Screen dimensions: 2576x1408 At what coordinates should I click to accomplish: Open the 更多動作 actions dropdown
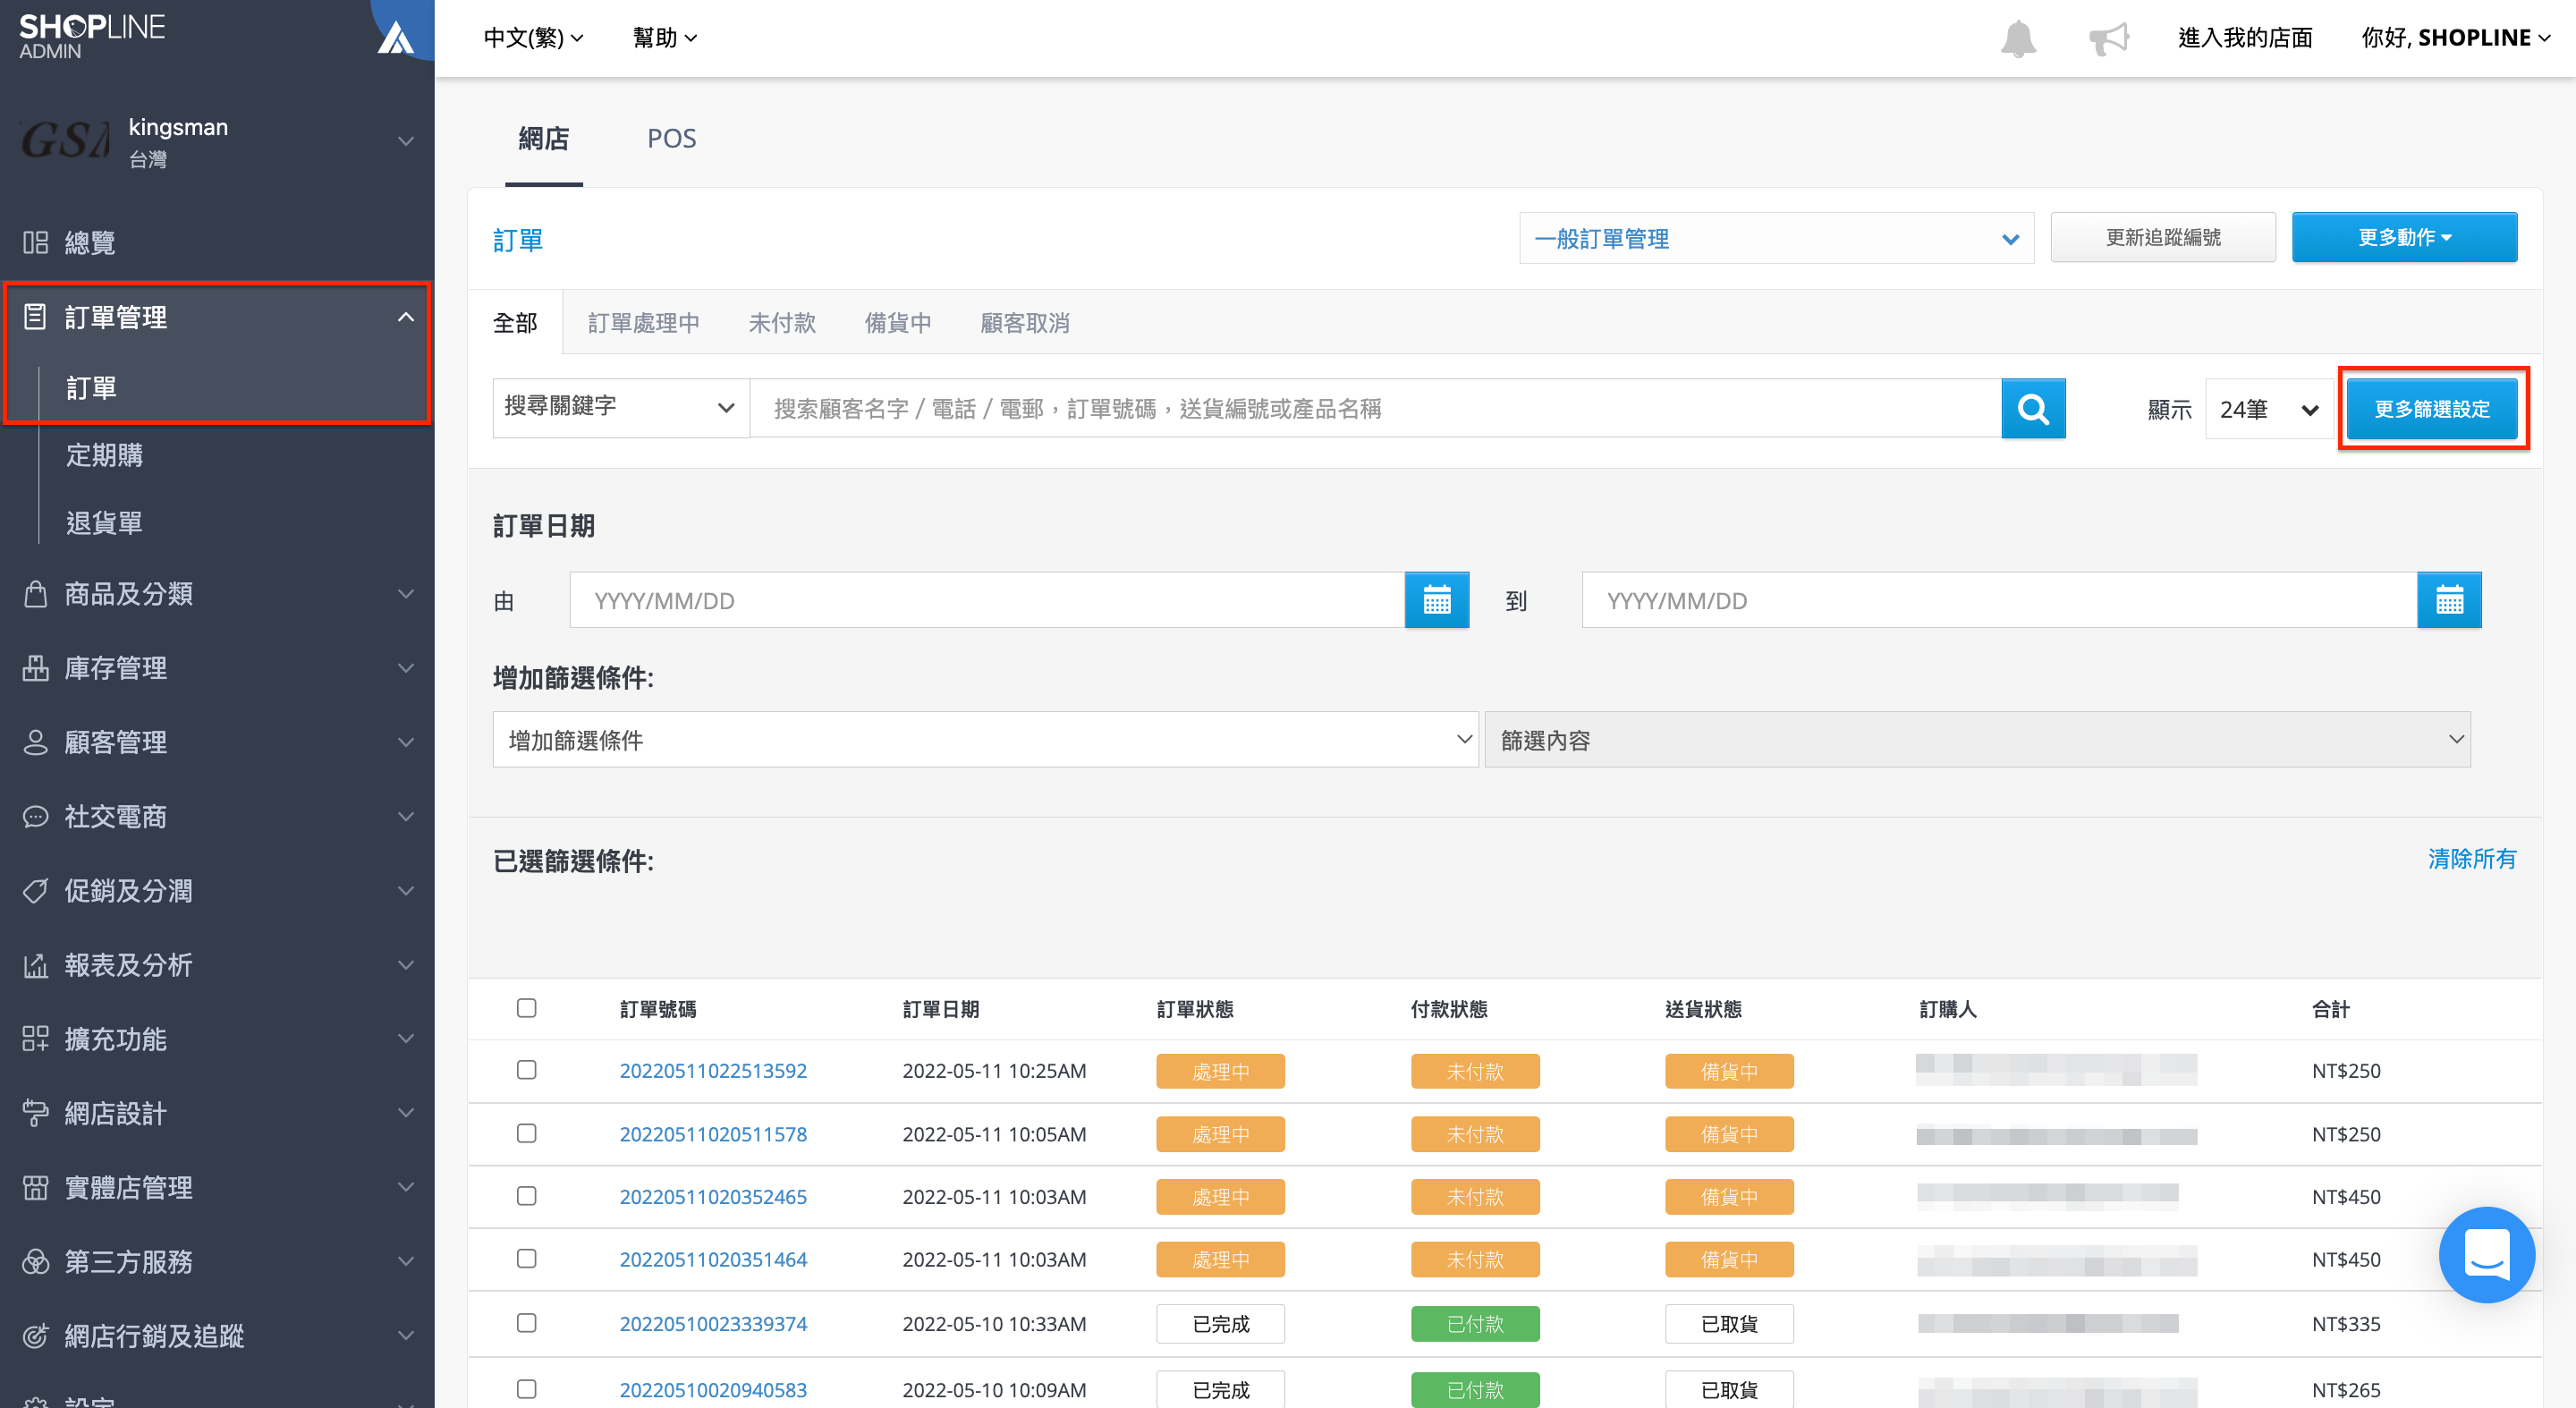(2404, 237)
